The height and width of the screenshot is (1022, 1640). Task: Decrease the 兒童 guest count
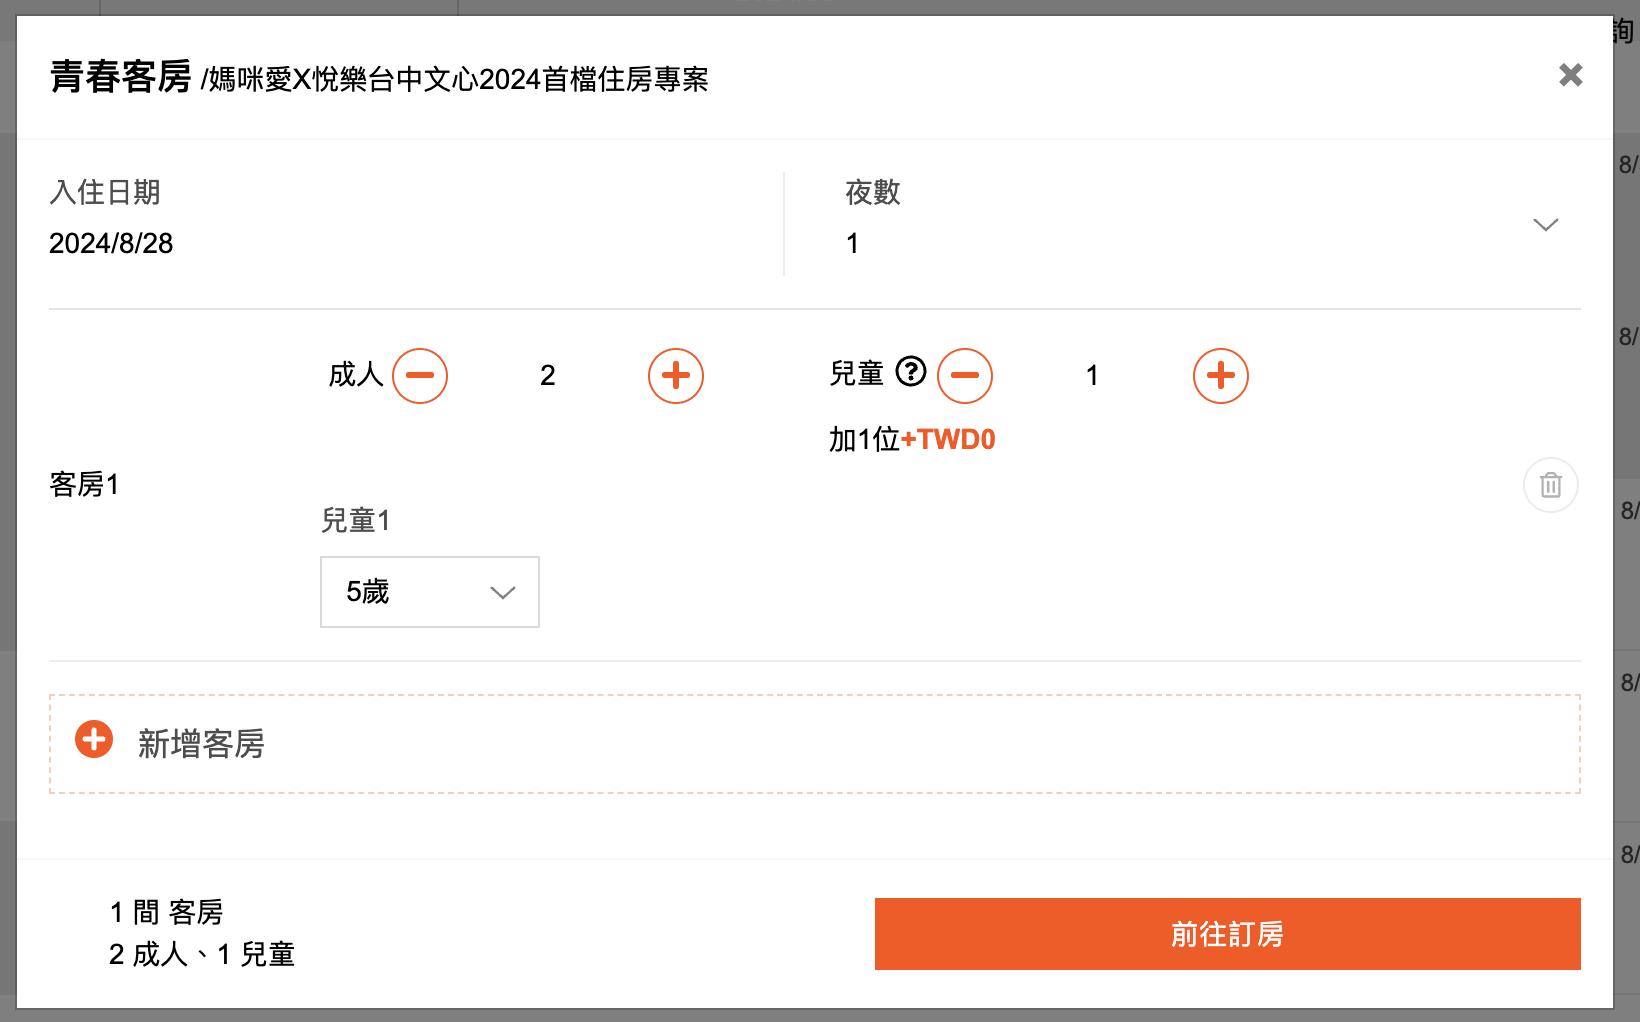965,376
